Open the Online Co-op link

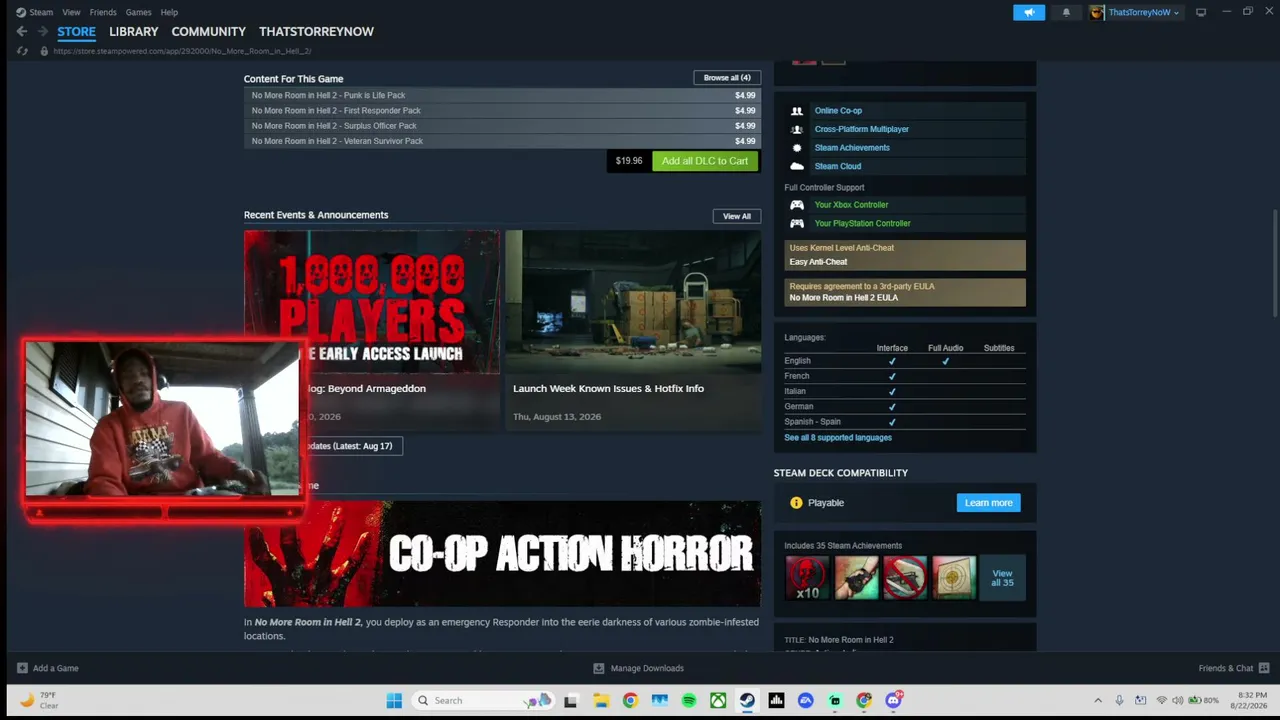point(838,111)
